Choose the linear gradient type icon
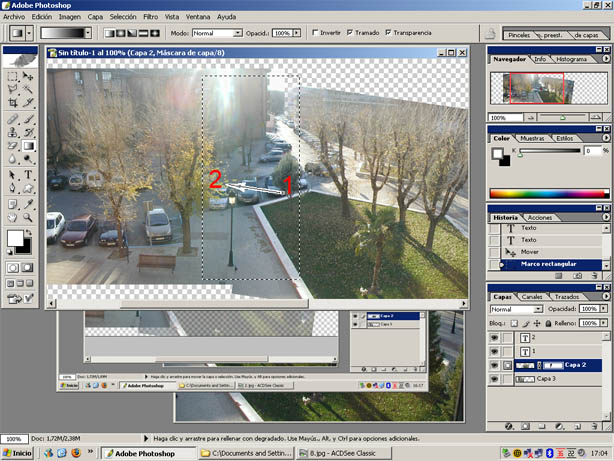Screen dimensions: 614x461 point(110,33)
